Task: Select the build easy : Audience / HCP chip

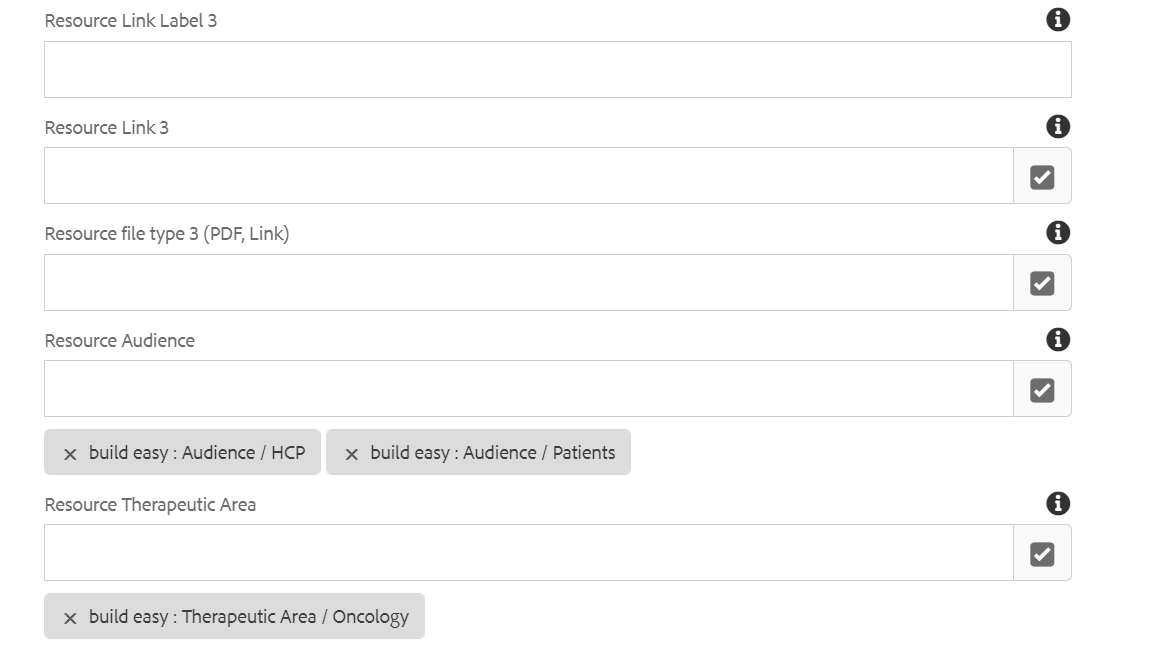Action: [x=182, y=452]
